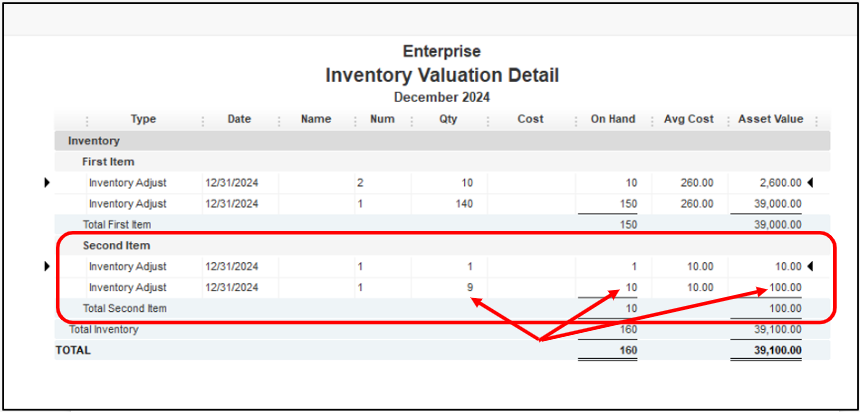
Task: Click the column divider handle between Type and Date
Action: click(x=203, y=120)
